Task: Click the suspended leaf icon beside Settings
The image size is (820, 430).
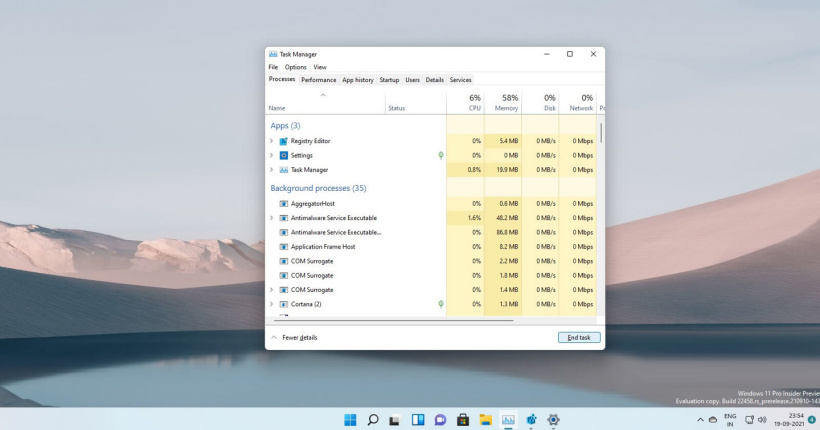Action: coord(441,155)
